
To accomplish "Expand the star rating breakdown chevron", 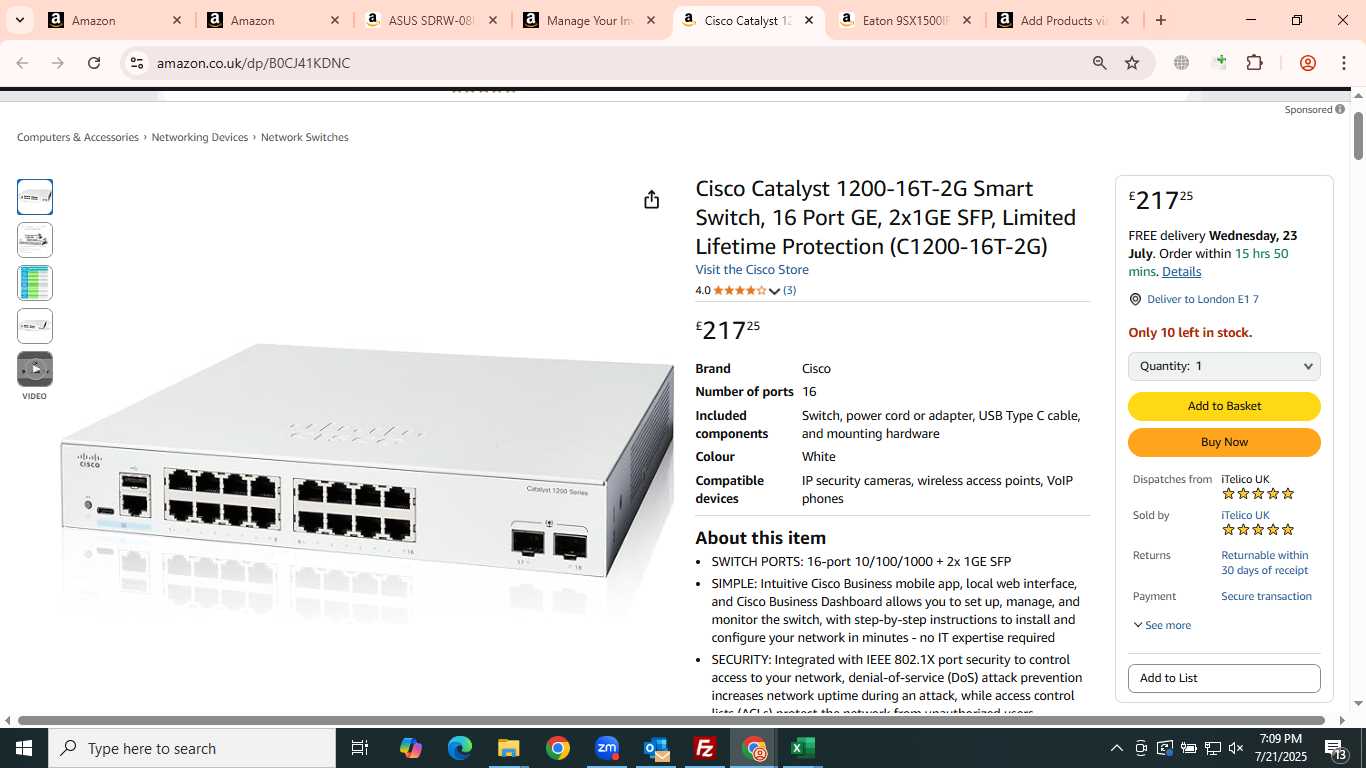I will tap(774, 291).
